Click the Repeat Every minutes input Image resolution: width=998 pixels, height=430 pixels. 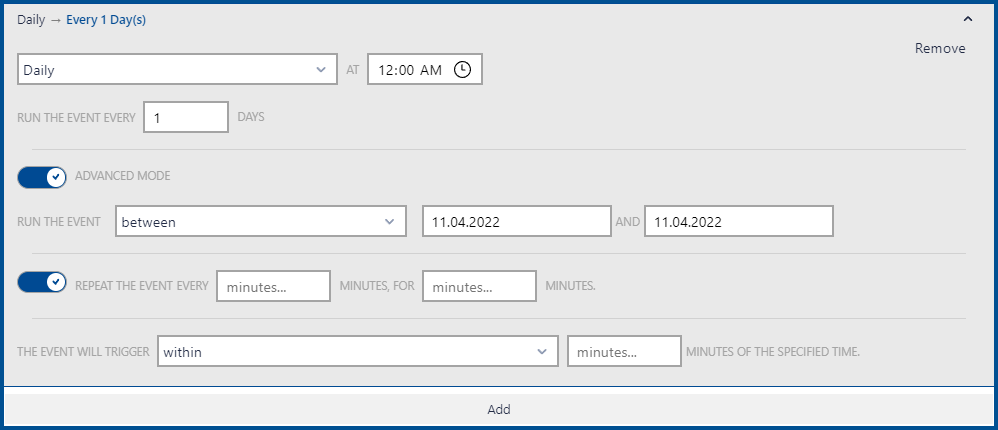(x=273, y=286)
